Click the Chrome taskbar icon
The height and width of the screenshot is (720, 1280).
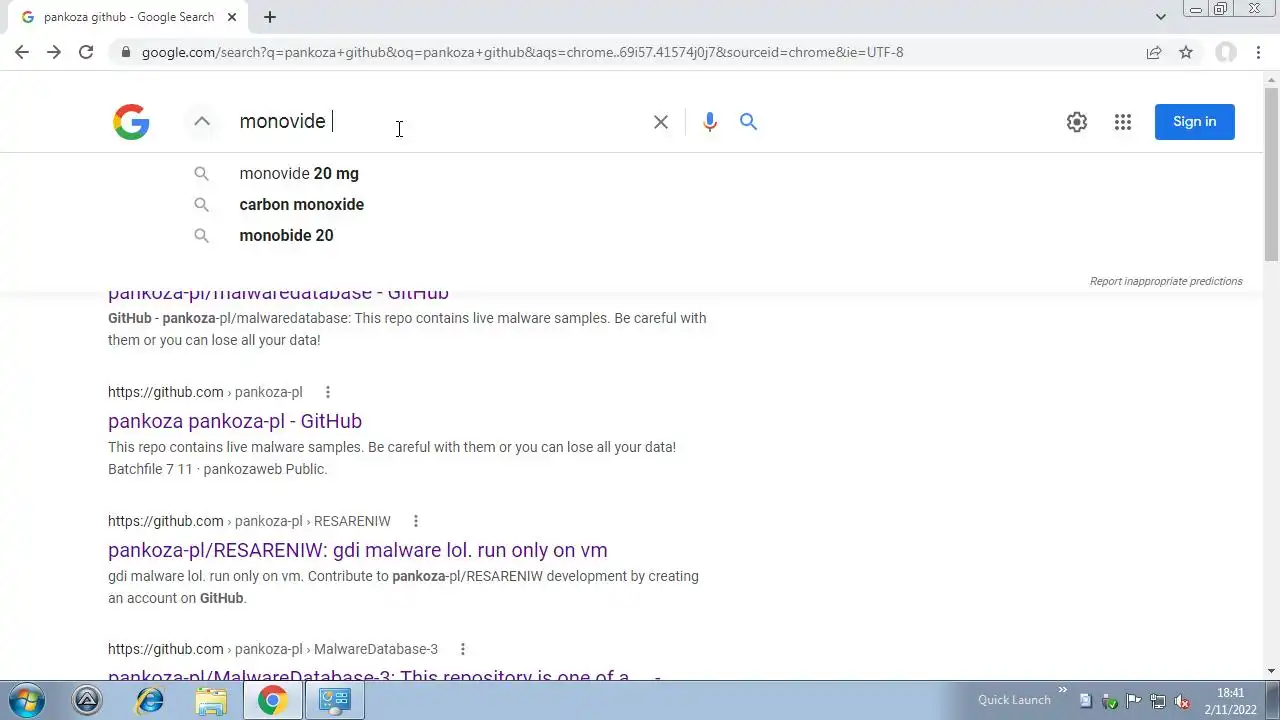coord(272,701)
